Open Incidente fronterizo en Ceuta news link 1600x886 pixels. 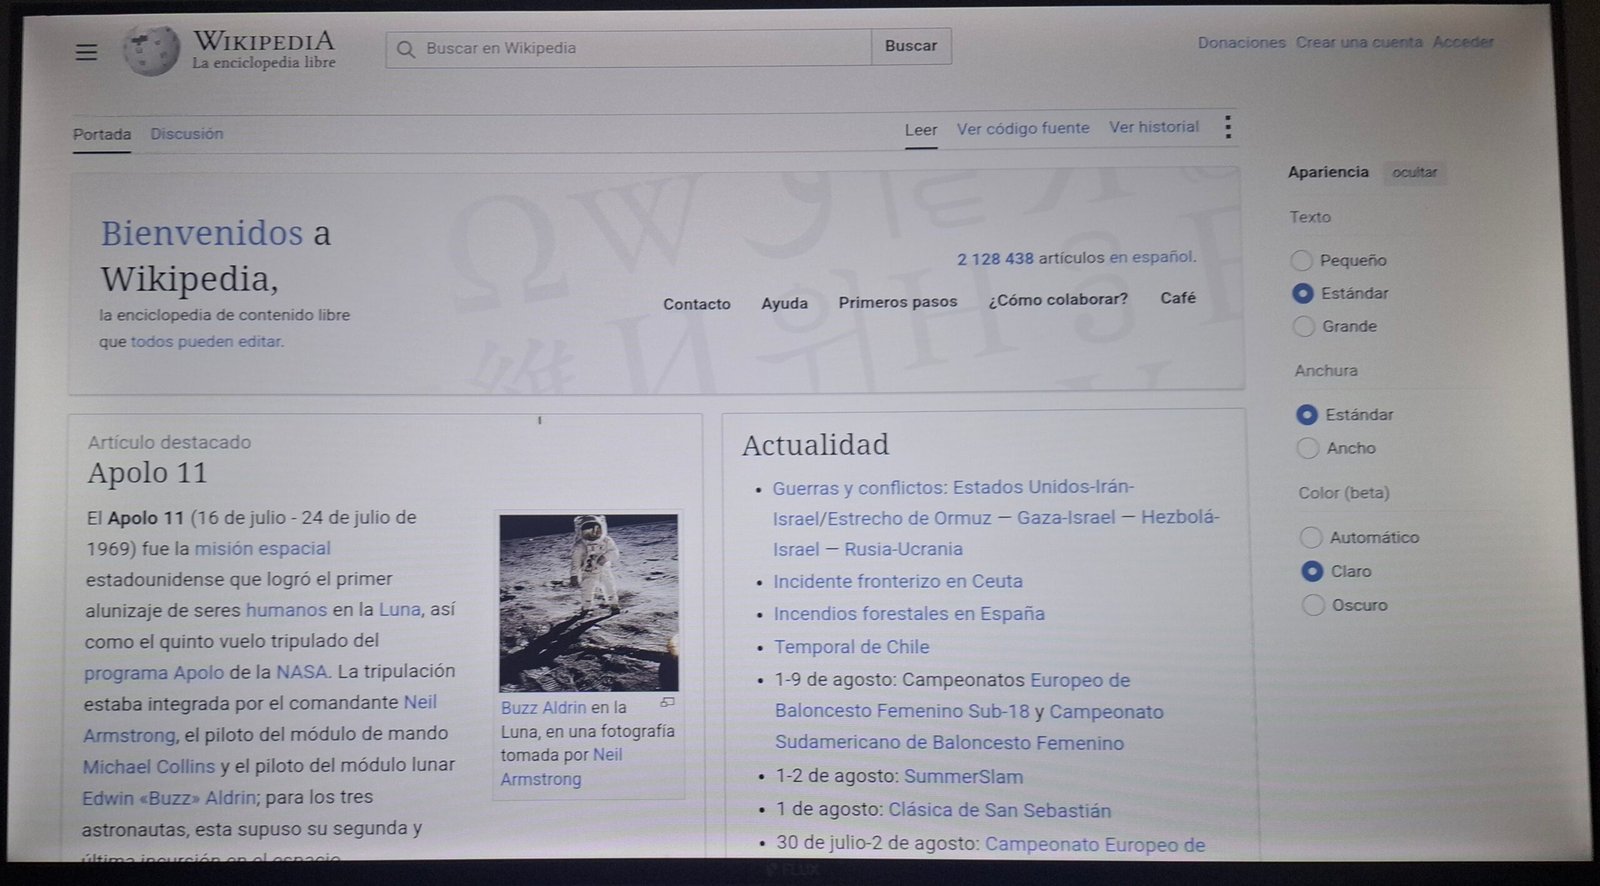(898, 581)
